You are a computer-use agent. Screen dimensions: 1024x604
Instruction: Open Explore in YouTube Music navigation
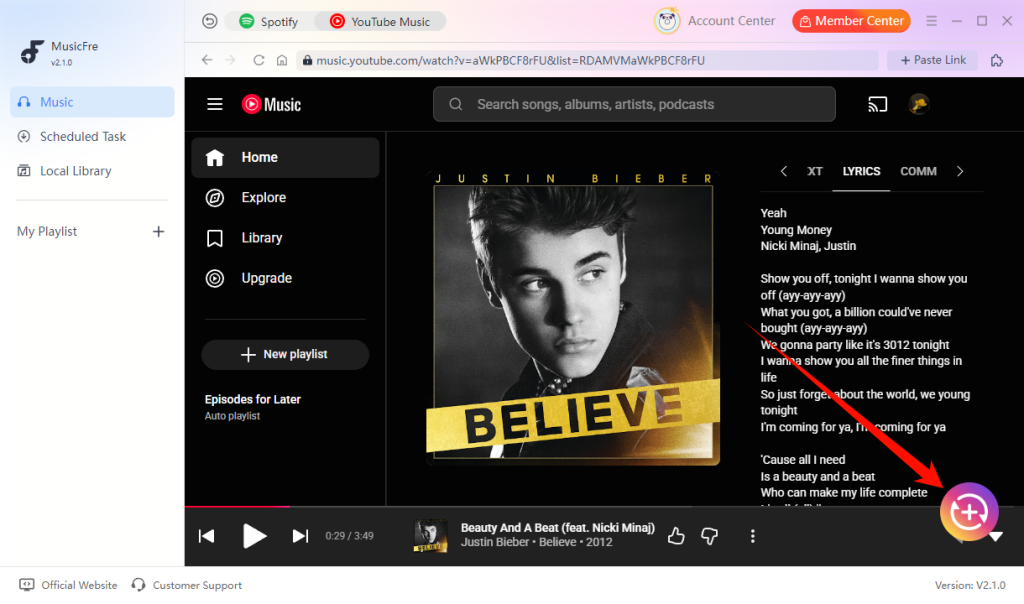(285, 197)
